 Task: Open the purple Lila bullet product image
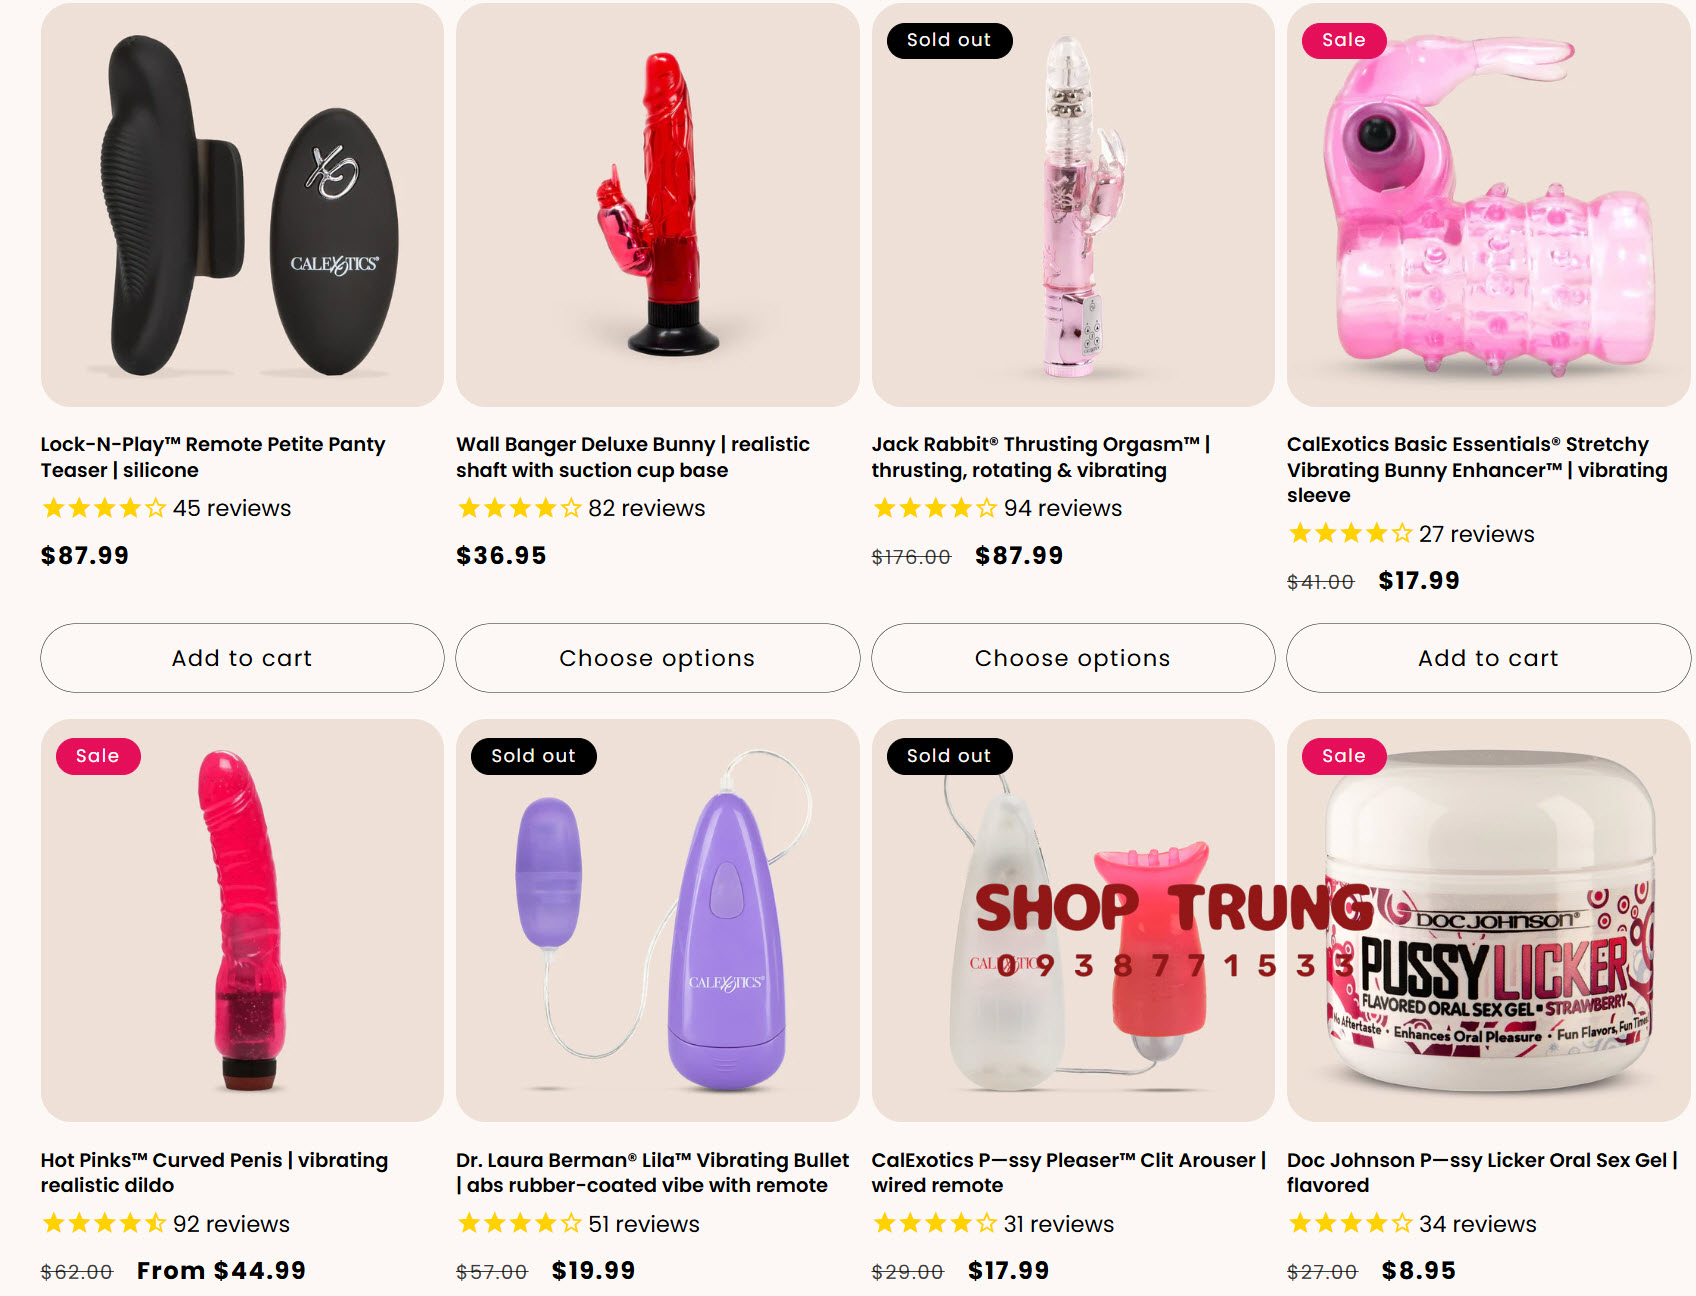(x=658, y=920)
